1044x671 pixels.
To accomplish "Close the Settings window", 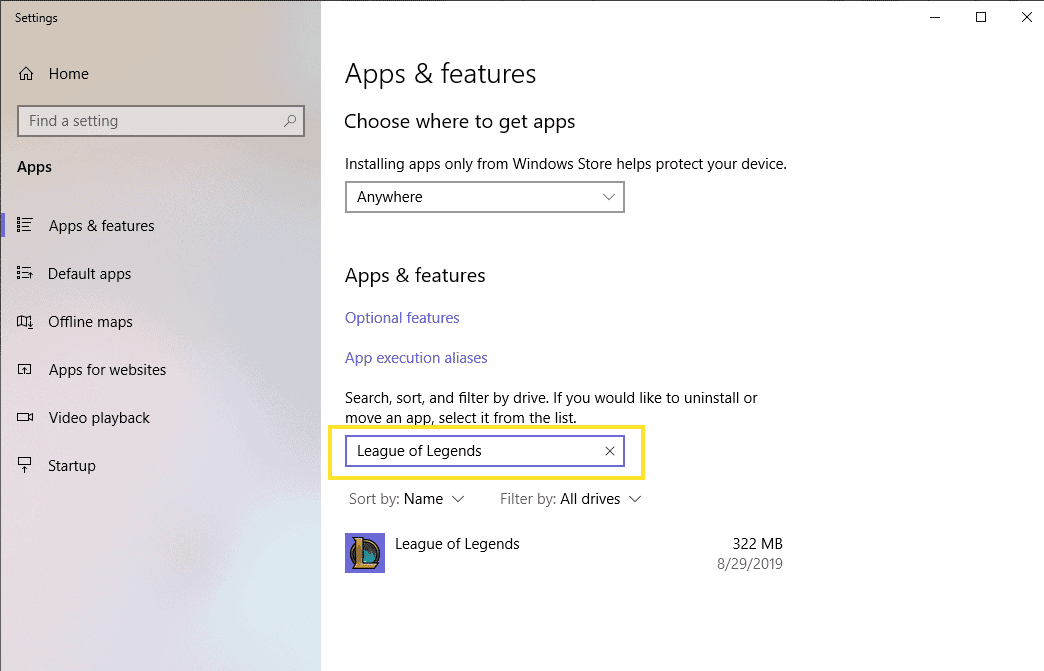I will click(1026, 17).
